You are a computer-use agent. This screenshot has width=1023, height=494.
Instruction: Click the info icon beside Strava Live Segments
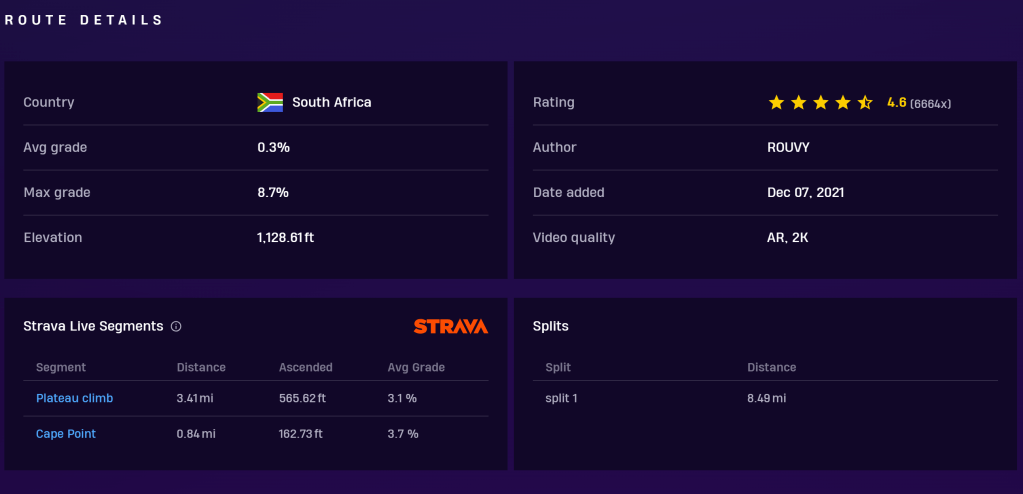point(176,326)
